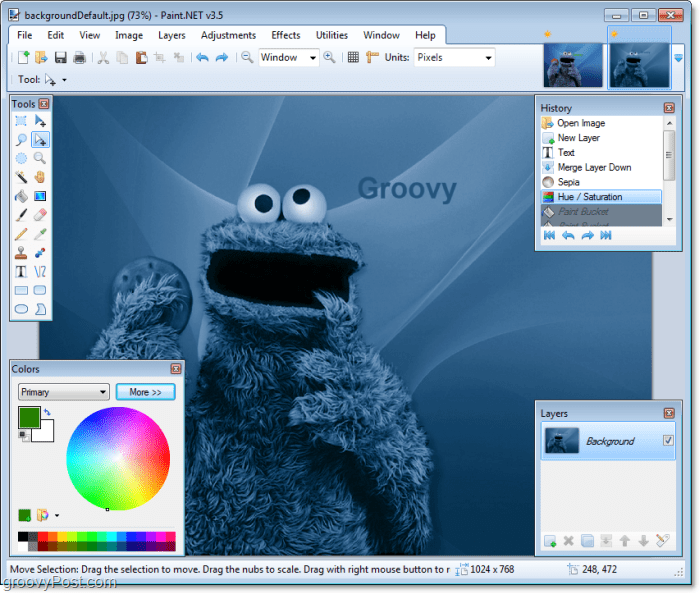Select the Line/Curve tool
This screenshot has height=593, width=700.
[x=40, y=271]
